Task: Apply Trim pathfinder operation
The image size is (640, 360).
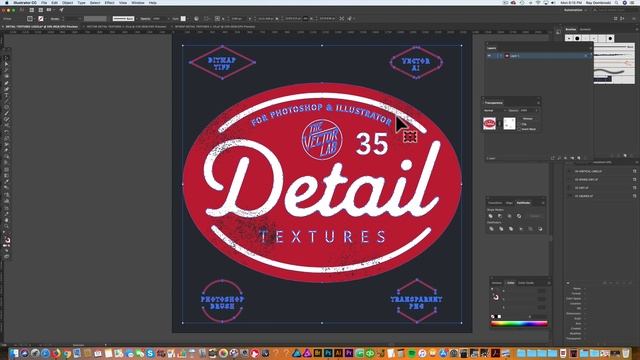Action: [x=501, y=229]
